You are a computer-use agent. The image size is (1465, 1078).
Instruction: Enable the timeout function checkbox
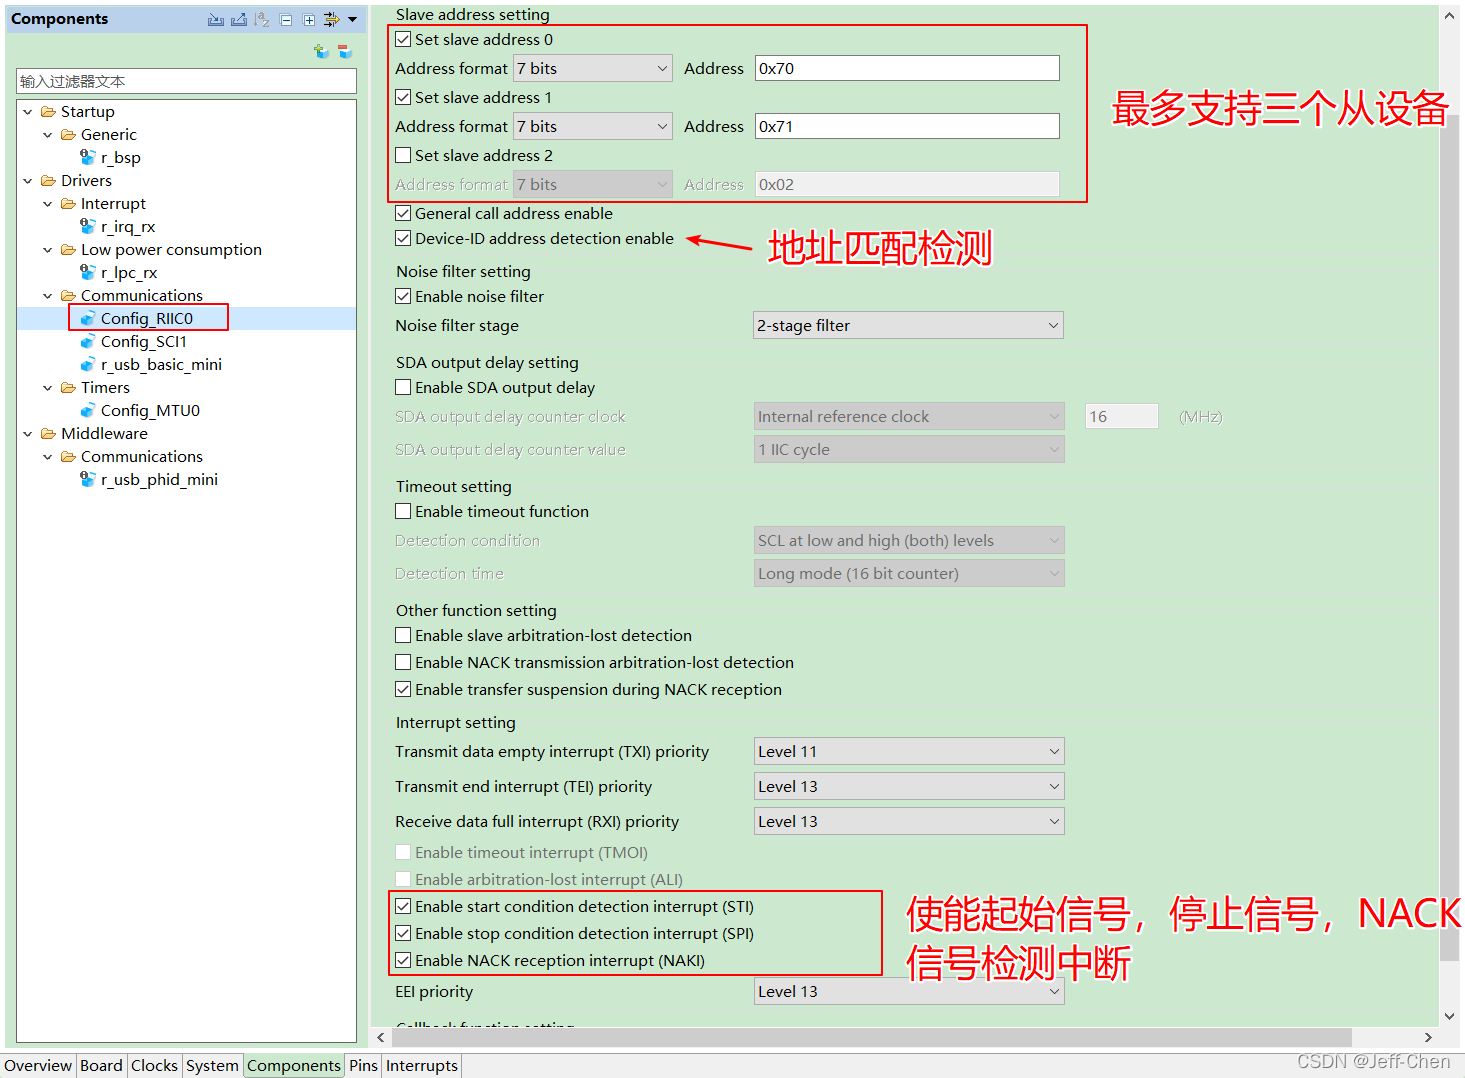click(403, 511)
